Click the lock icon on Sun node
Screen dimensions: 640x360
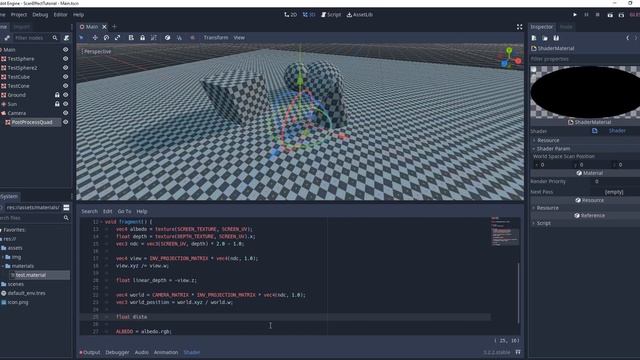[x=57, y=104]
